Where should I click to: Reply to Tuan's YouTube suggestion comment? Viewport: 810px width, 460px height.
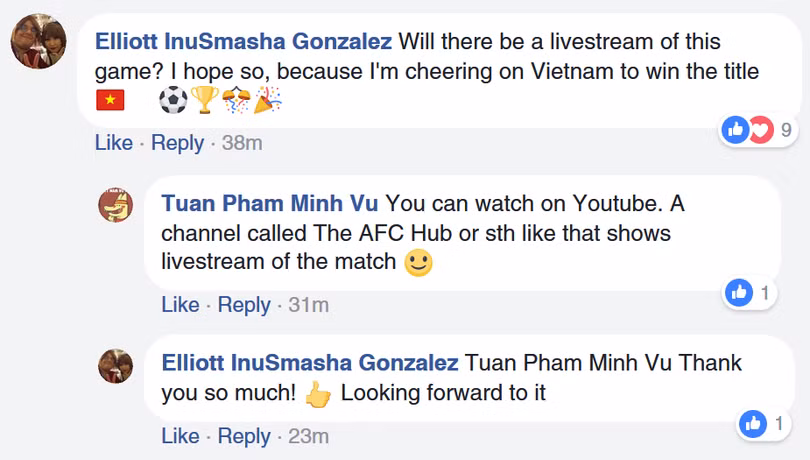(244, 305)
